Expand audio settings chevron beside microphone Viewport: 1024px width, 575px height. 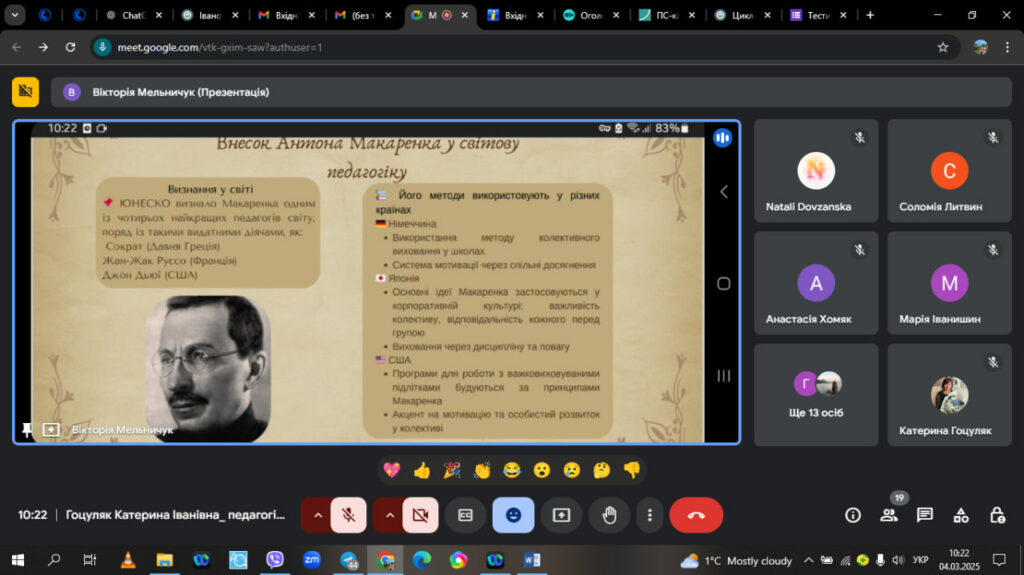[x=317, y=515]
